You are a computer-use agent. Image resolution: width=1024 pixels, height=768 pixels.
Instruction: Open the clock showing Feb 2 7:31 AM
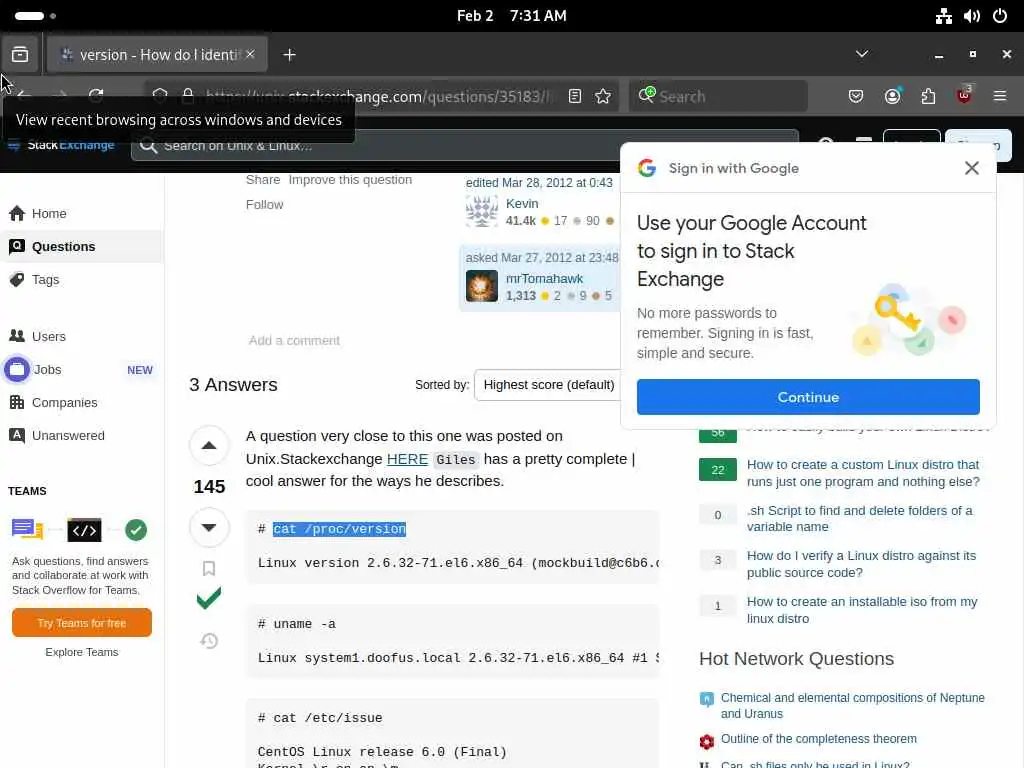coord(511,16)
